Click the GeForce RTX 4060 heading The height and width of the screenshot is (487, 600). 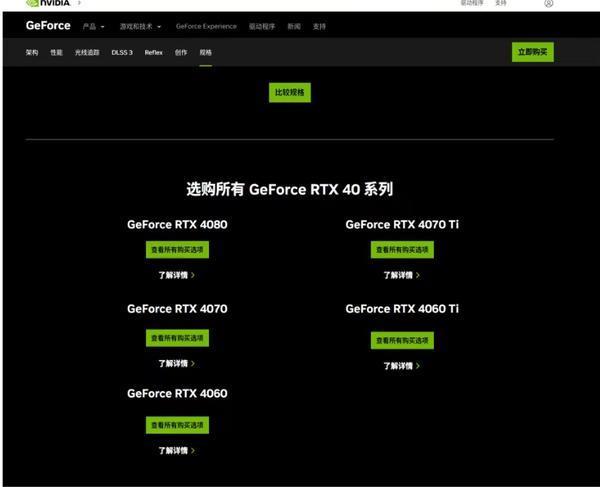[177, 393]
